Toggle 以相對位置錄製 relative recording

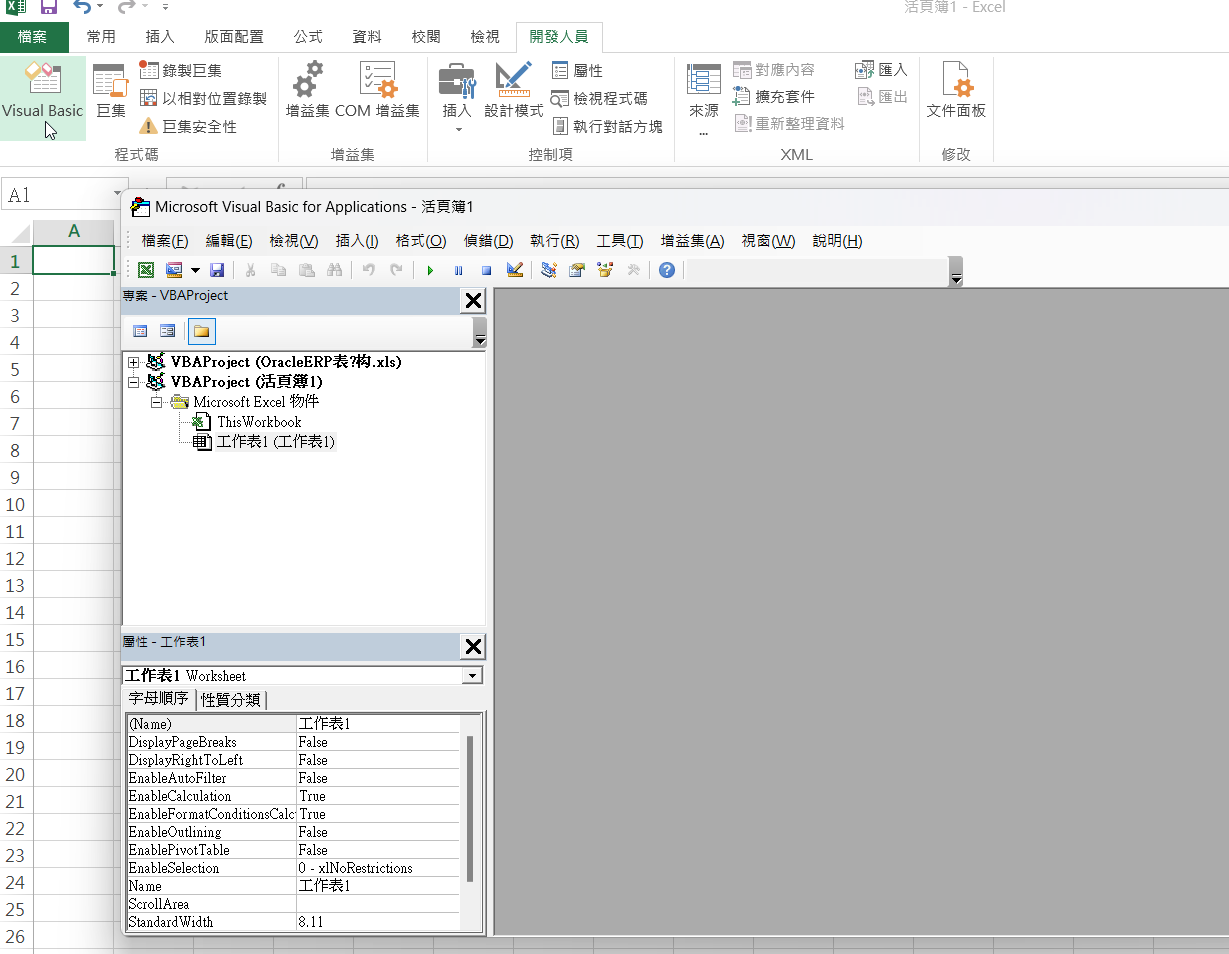[x=203, y=98]
